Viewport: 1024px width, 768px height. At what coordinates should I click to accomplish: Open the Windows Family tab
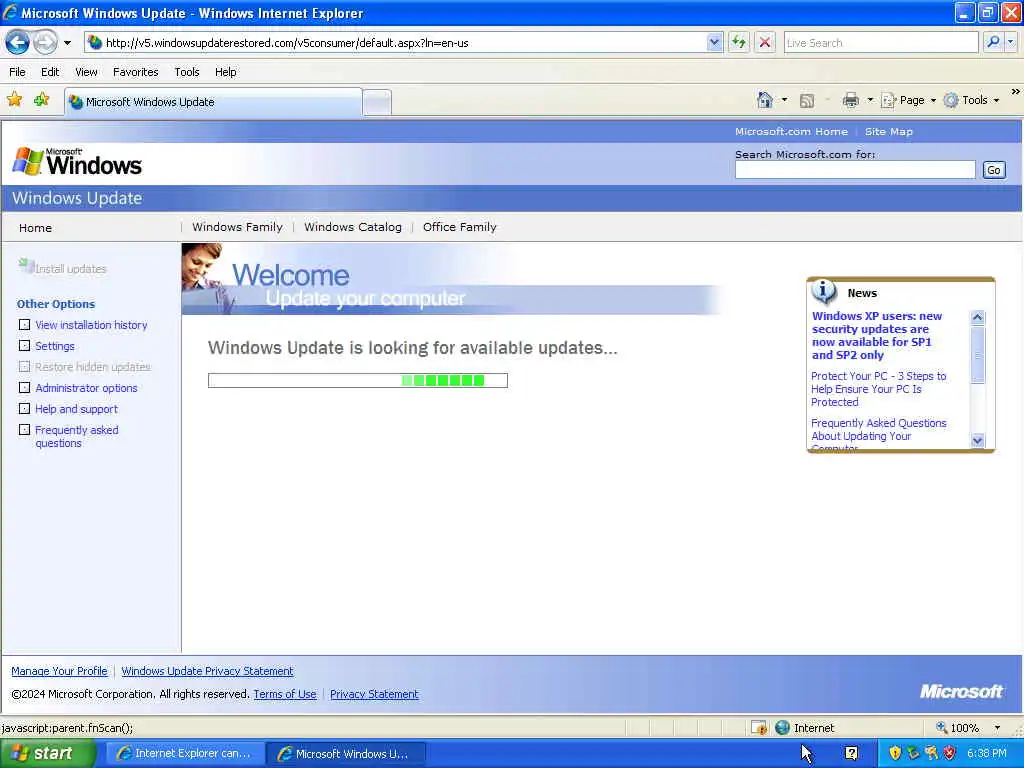[237, 227]
